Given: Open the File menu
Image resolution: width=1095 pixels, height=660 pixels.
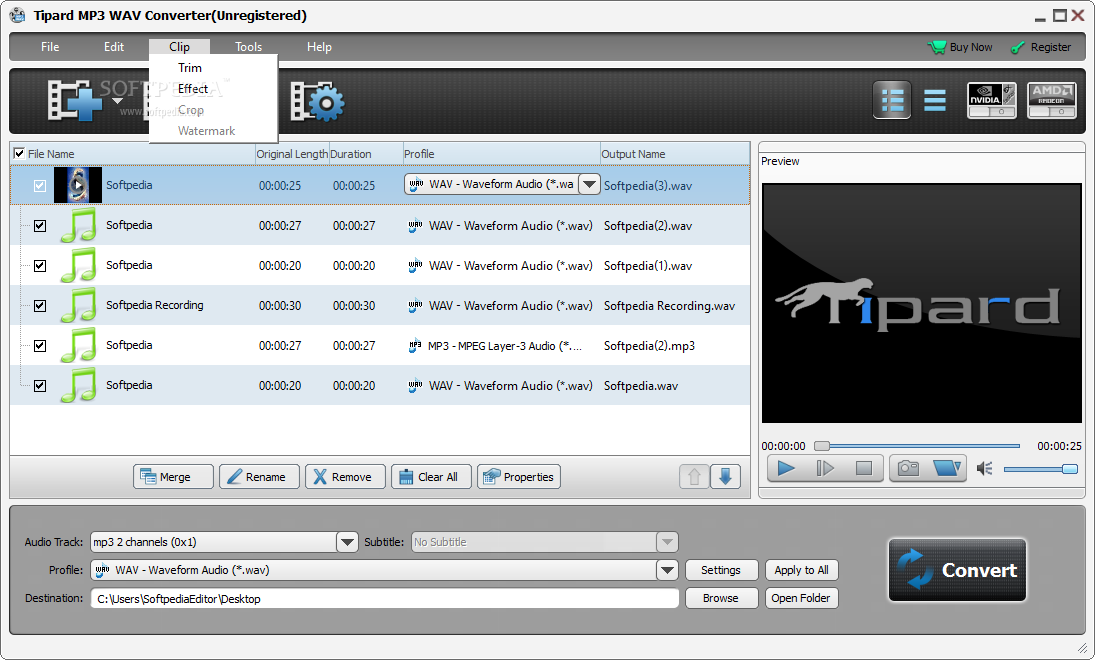Looking at the screenshot, I should pos(50,47).
